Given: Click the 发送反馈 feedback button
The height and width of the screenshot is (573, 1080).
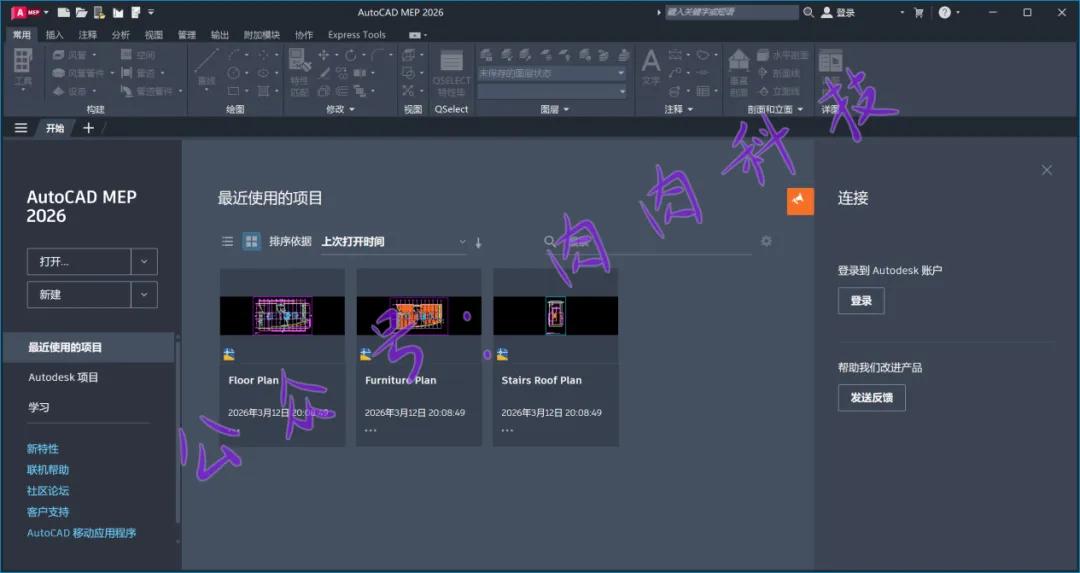Looking at the screenshot, I should pos(871,398).
